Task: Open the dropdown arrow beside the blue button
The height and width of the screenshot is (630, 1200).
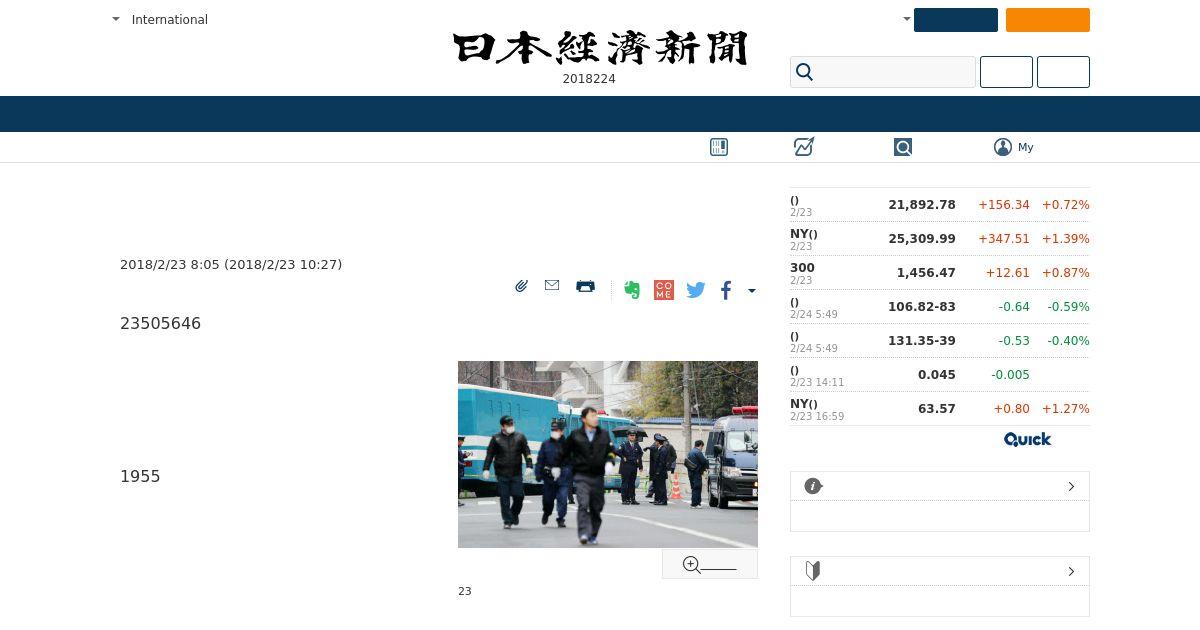Action: 906,19
